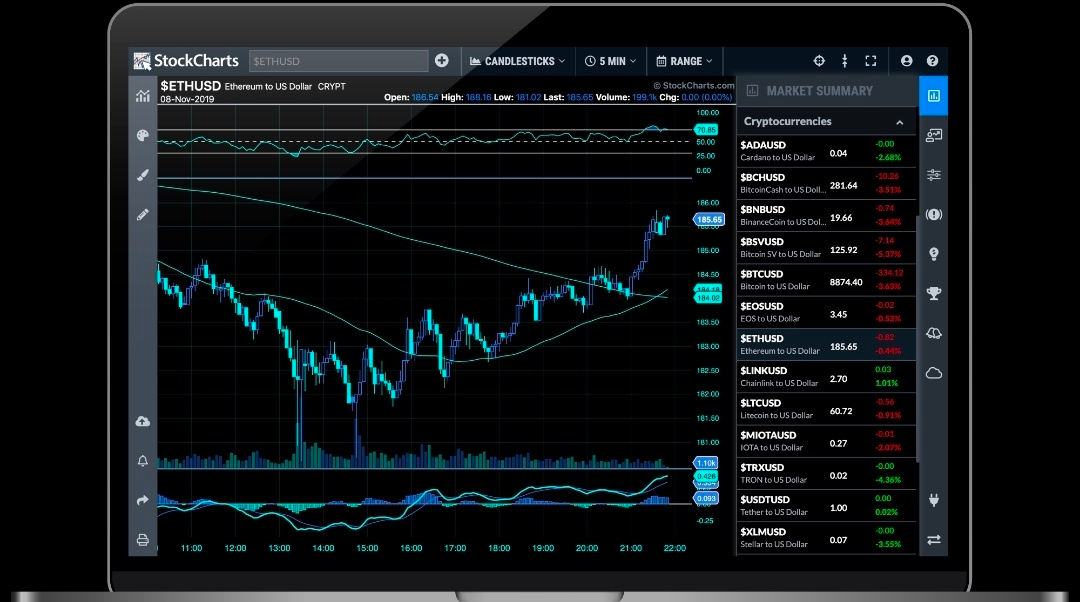Viewport: 1080px width, 602px height.
Task: Click the $ETHUSD symbol search field
Action: click(338, 61)
